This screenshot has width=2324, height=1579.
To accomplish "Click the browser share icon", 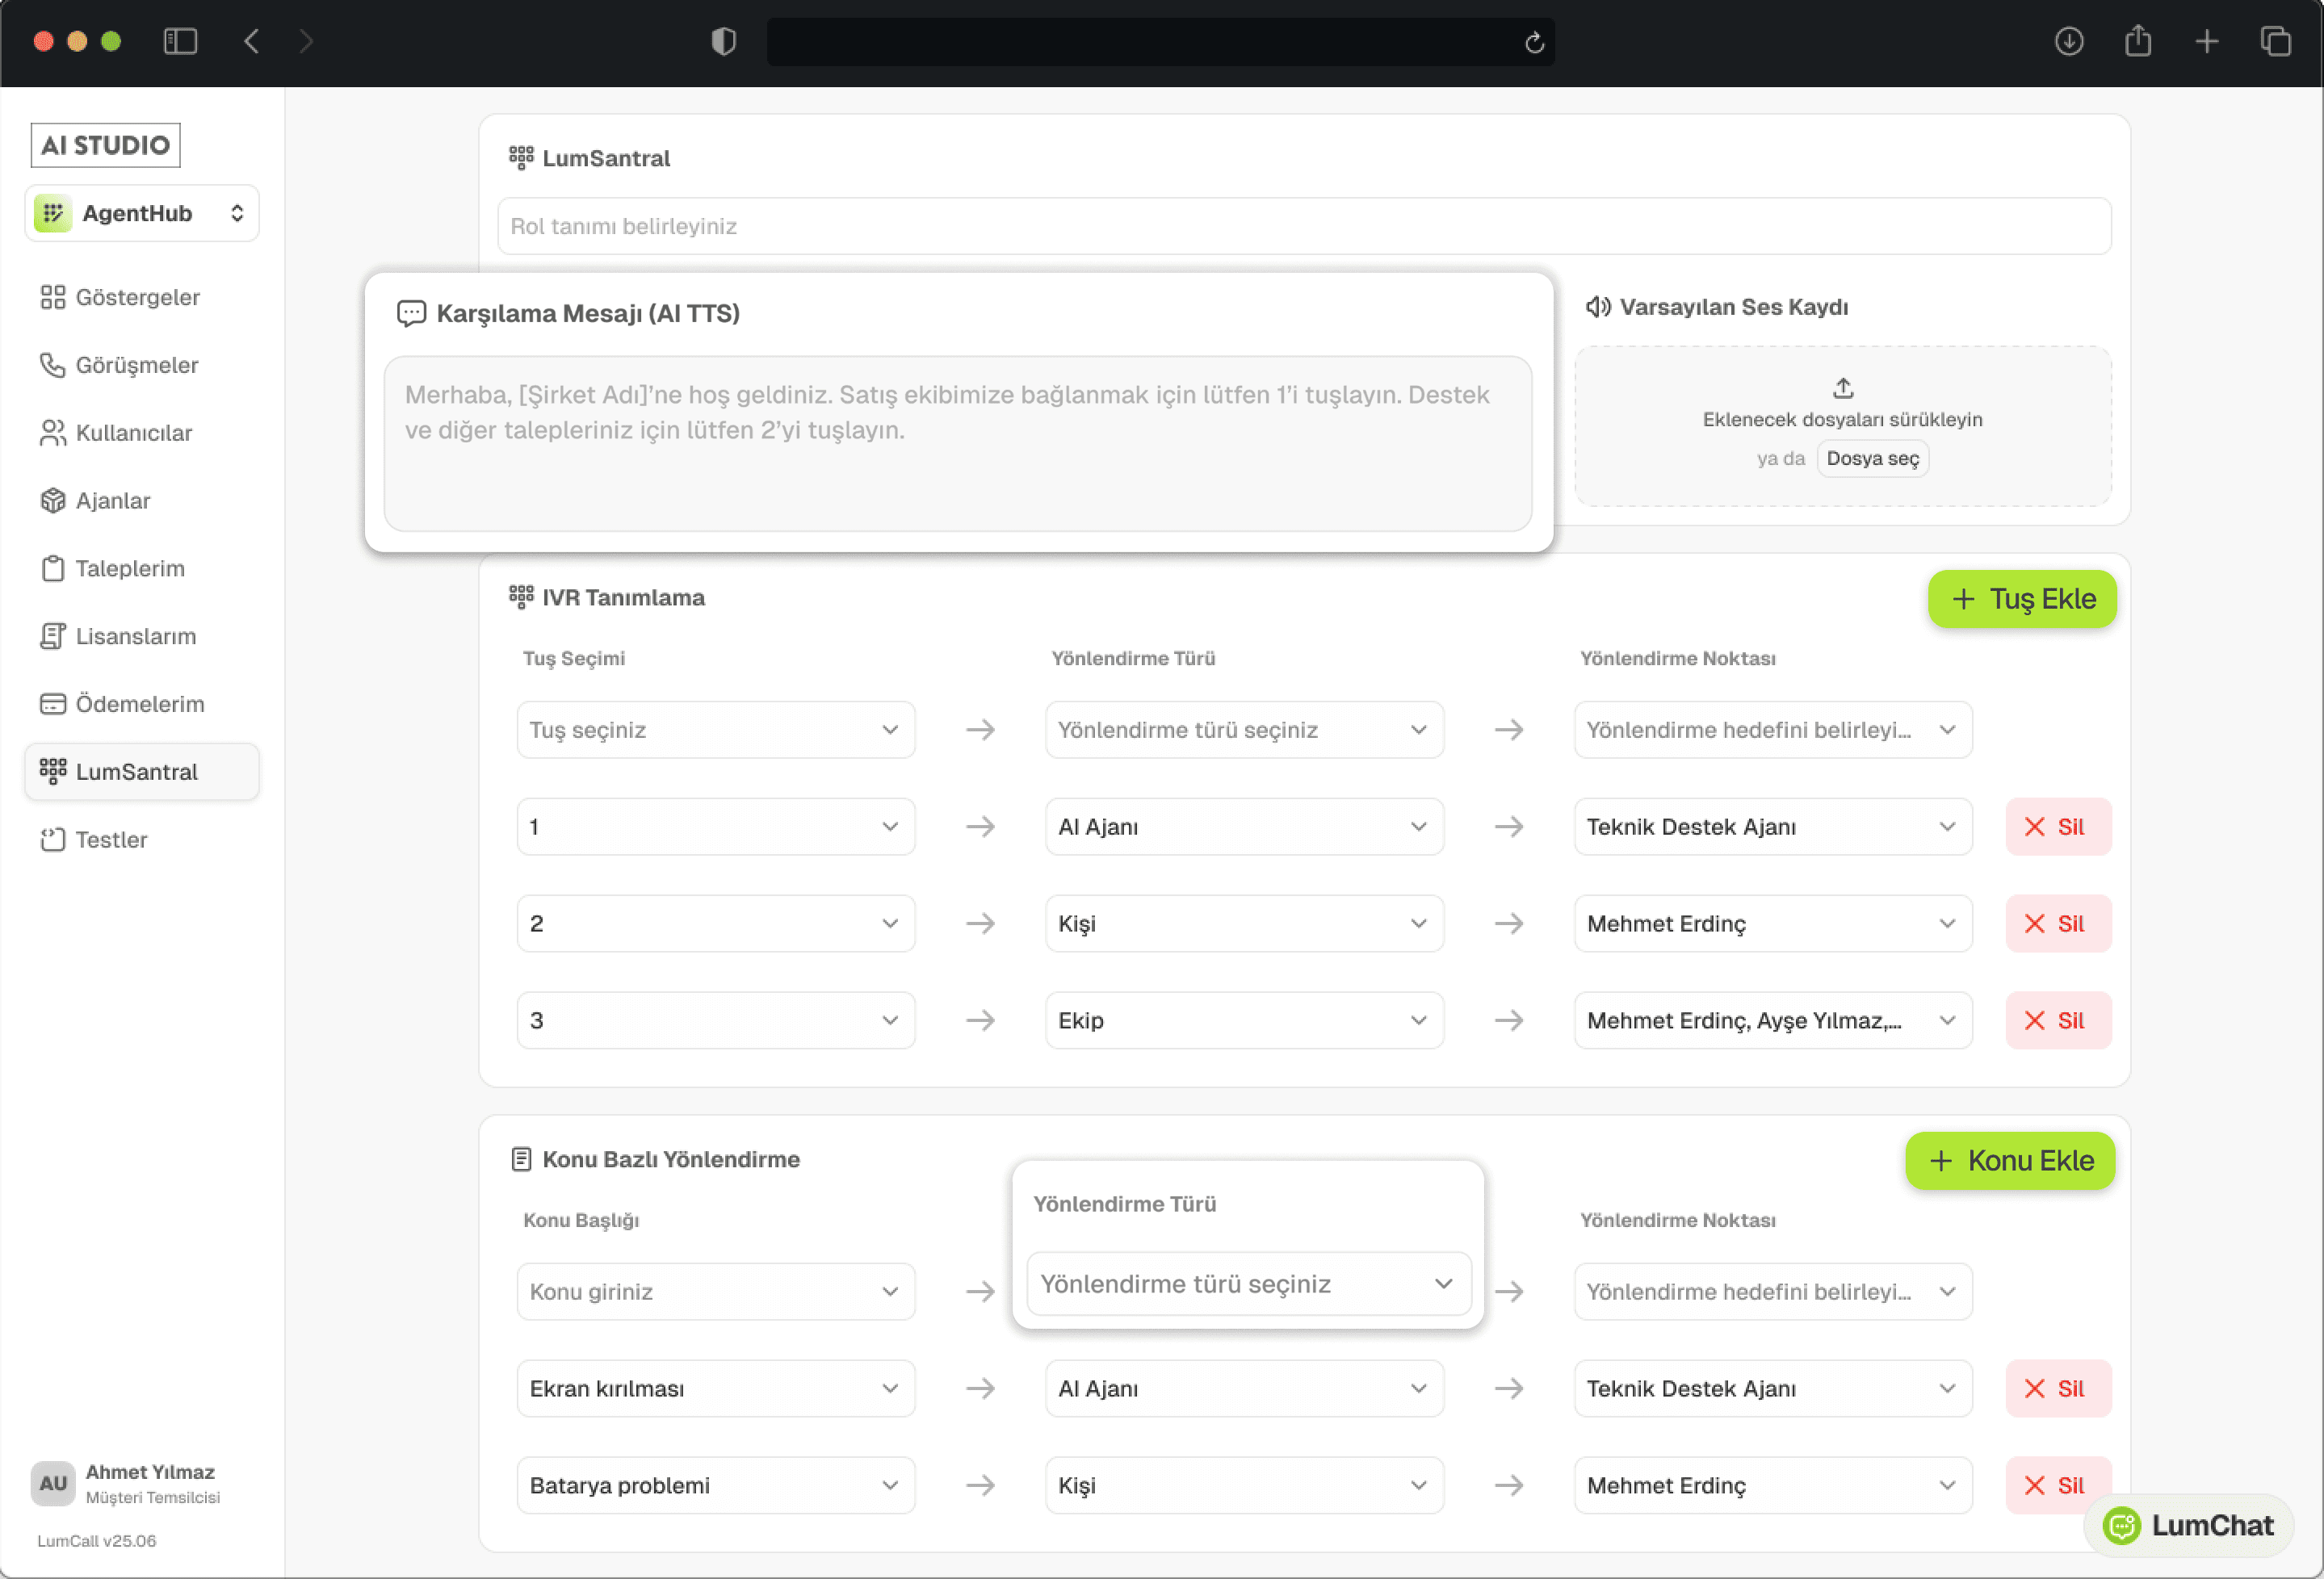I will 2138,42.
